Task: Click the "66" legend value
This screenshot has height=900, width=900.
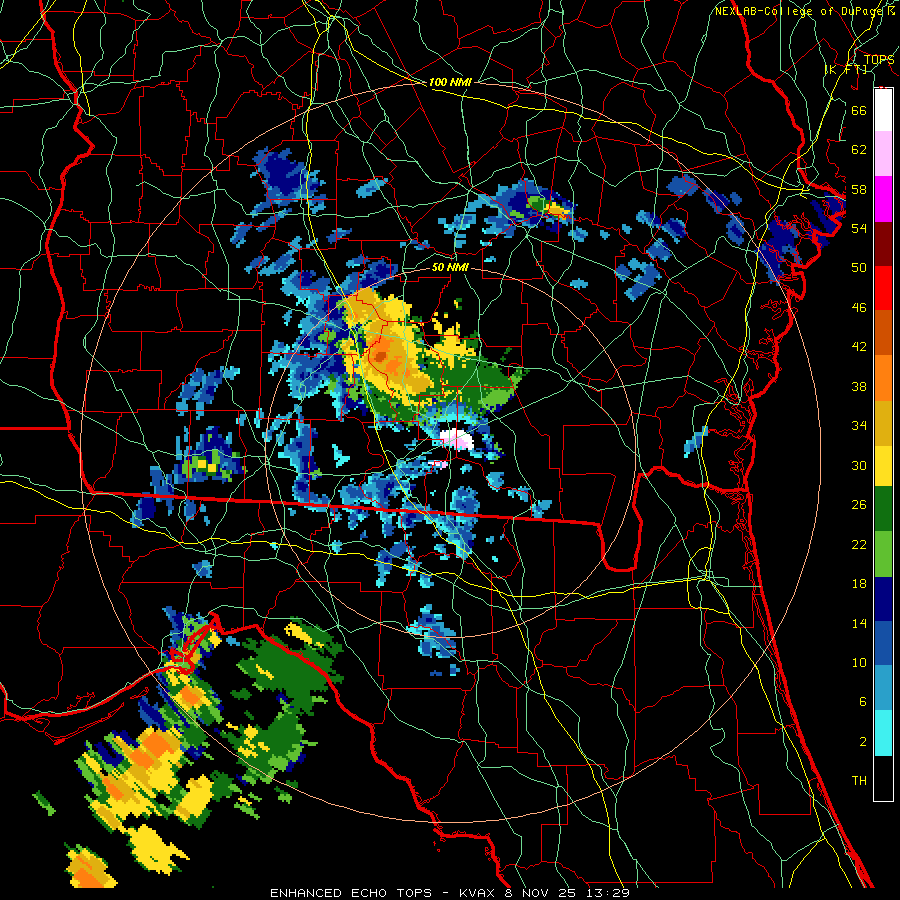Action: (x=859, y=110)
